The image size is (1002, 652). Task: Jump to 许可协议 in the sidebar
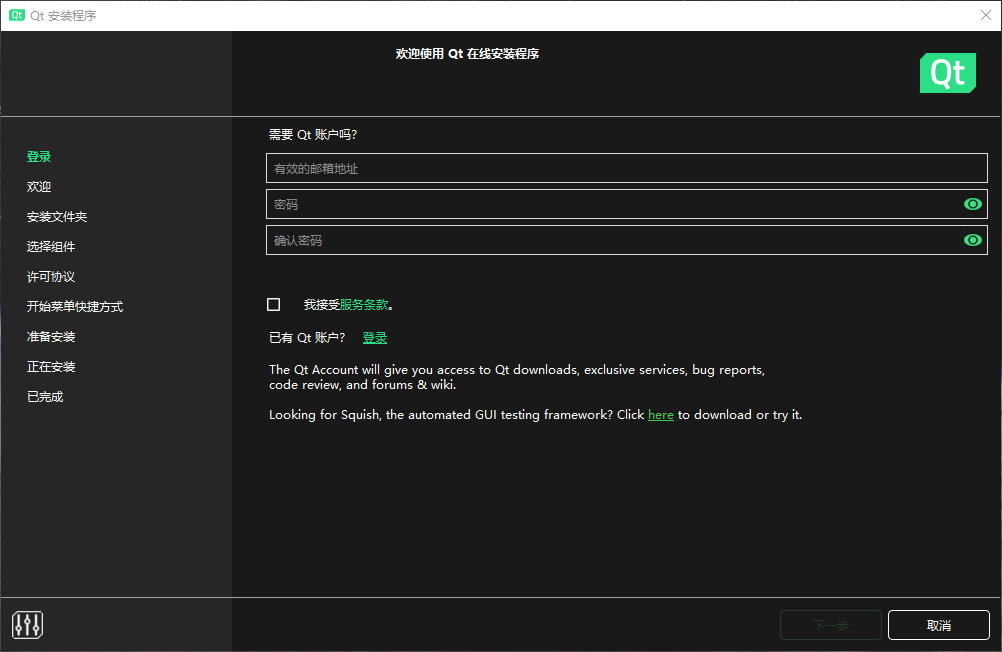[51, 277]
